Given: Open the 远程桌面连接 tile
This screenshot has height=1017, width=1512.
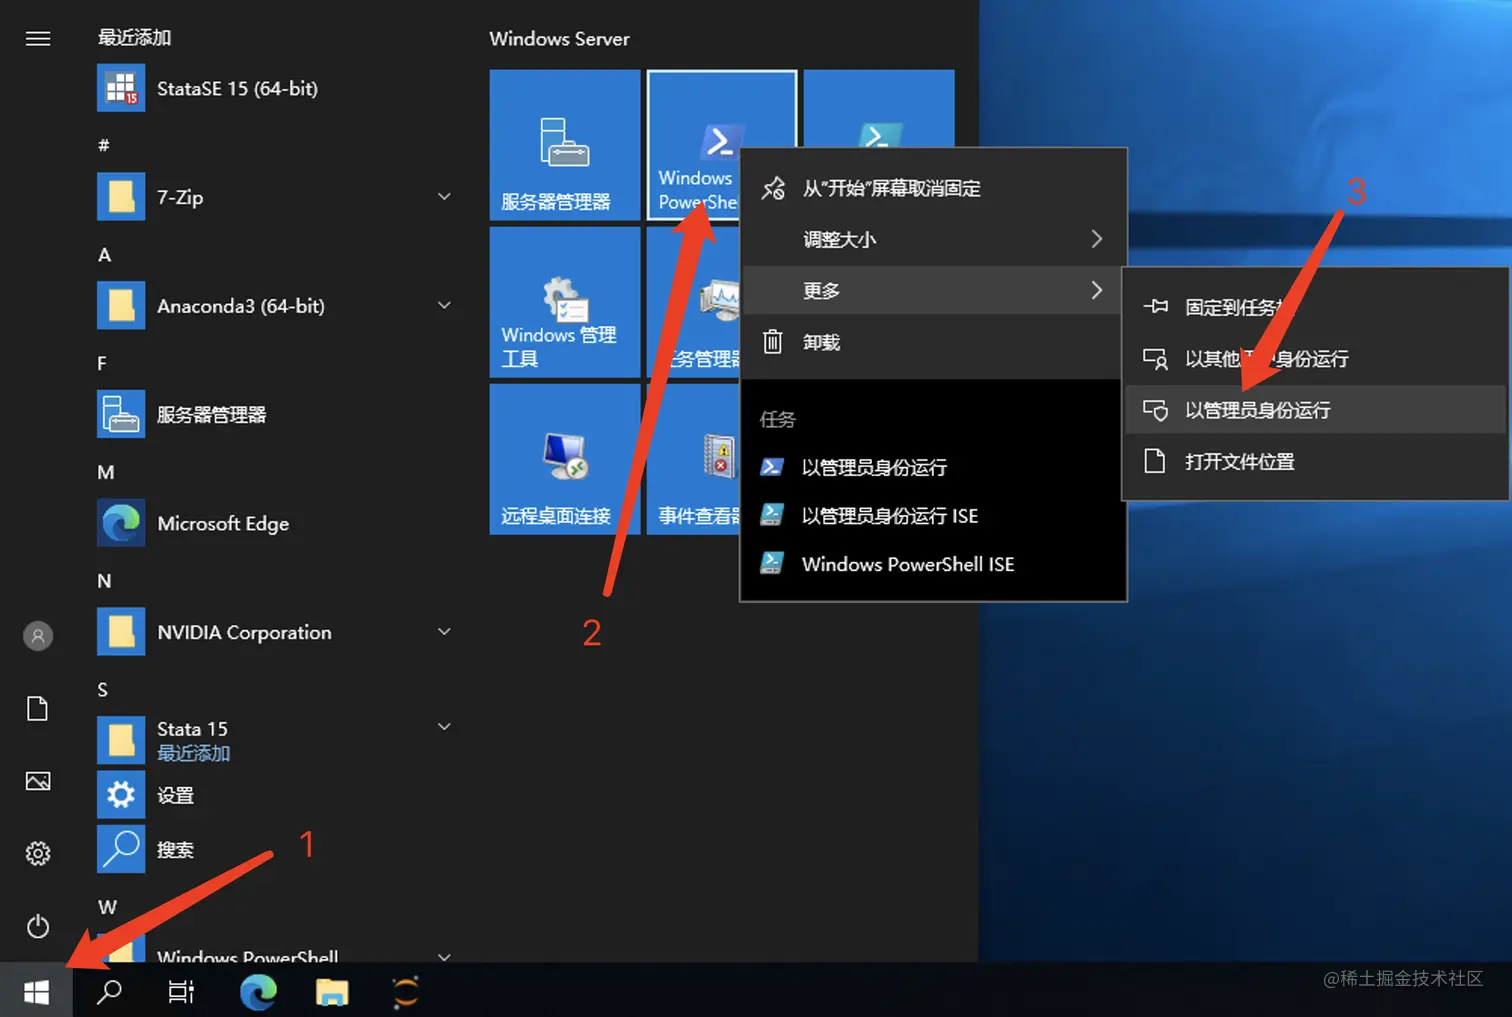Looking at the screenshot, I should pyautogui.click(x=565, y=459).
